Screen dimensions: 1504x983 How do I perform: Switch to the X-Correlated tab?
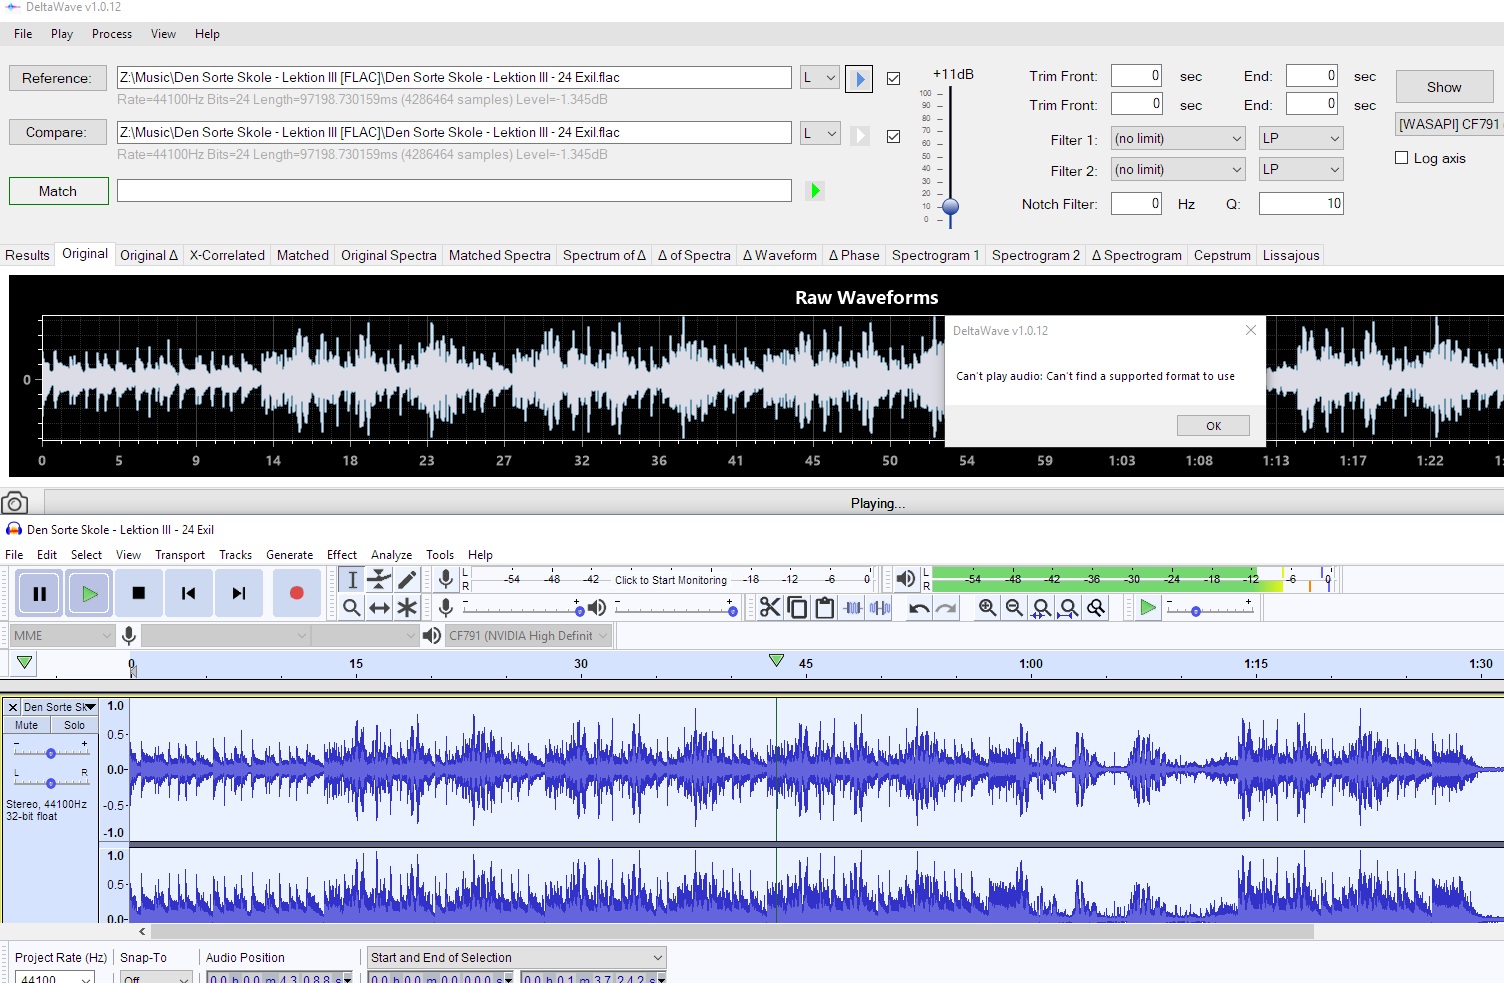tap(227, 255)
